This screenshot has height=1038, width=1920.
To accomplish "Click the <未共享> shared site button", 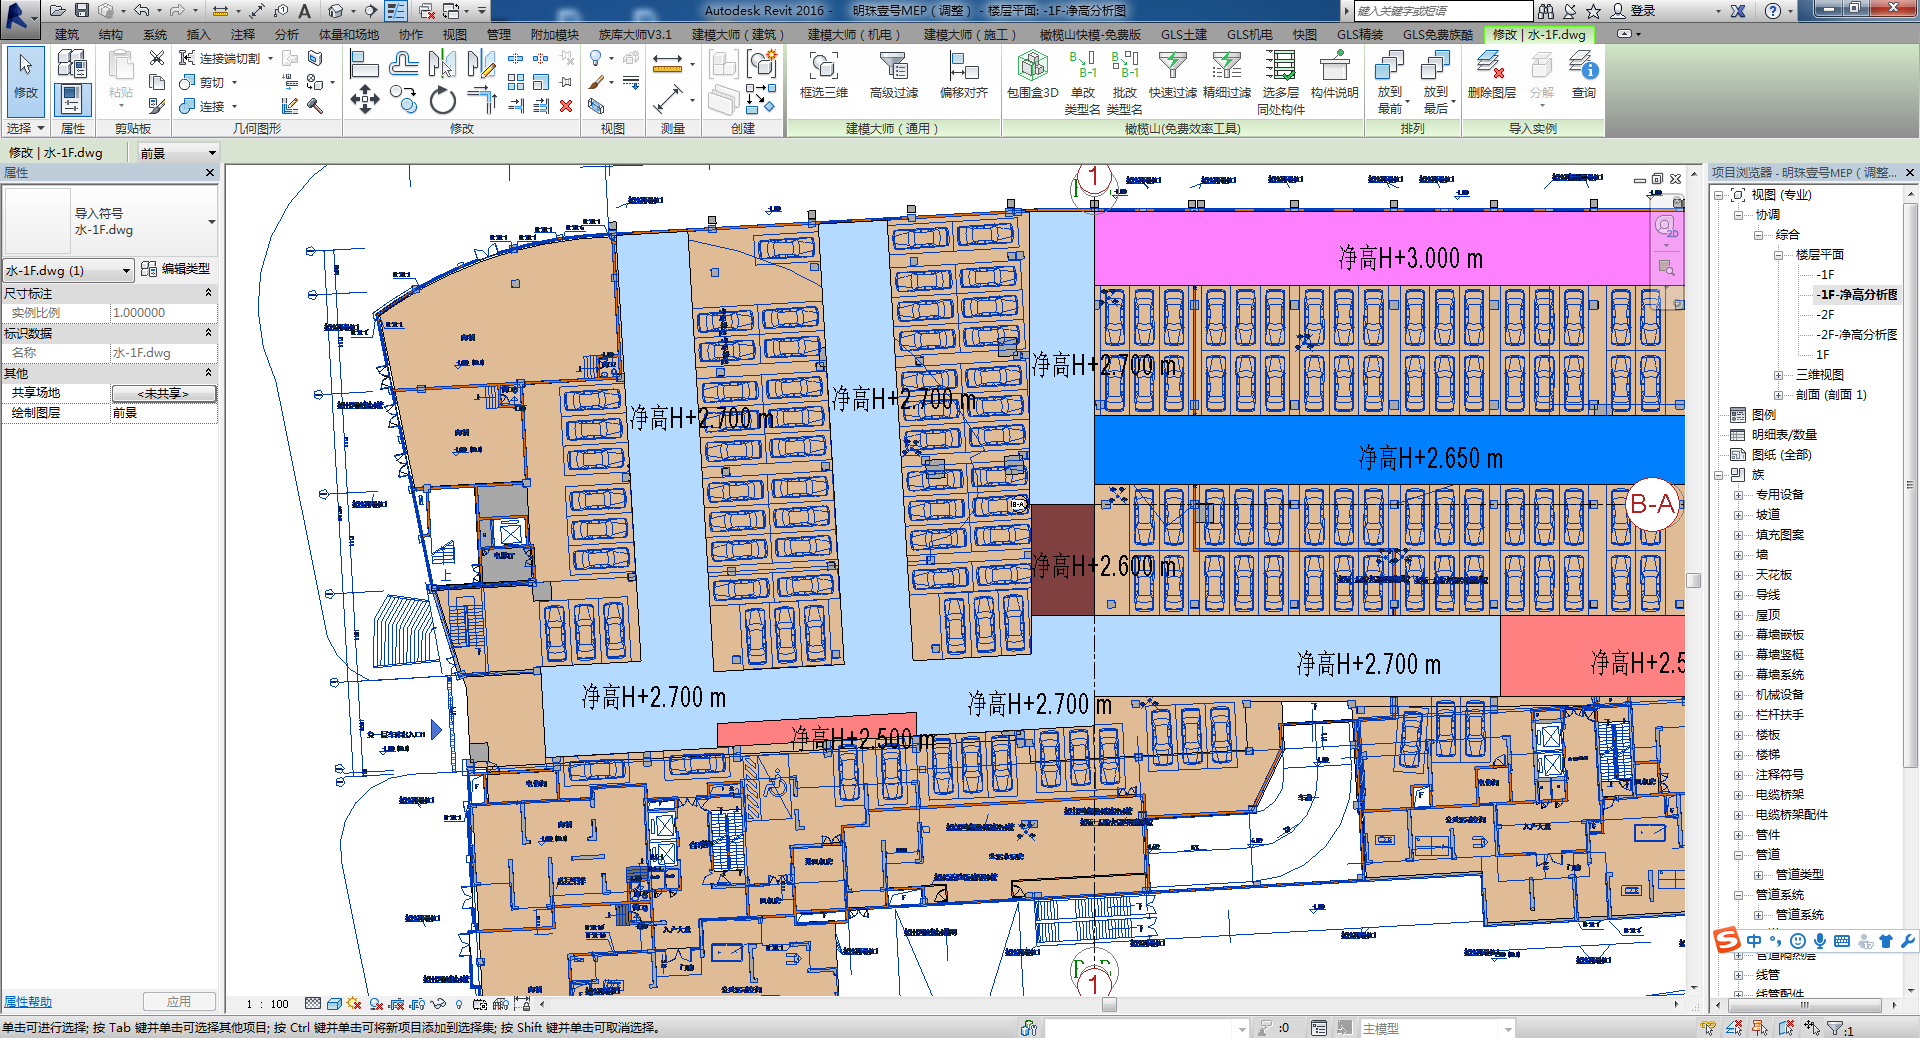I will (163, 393).
